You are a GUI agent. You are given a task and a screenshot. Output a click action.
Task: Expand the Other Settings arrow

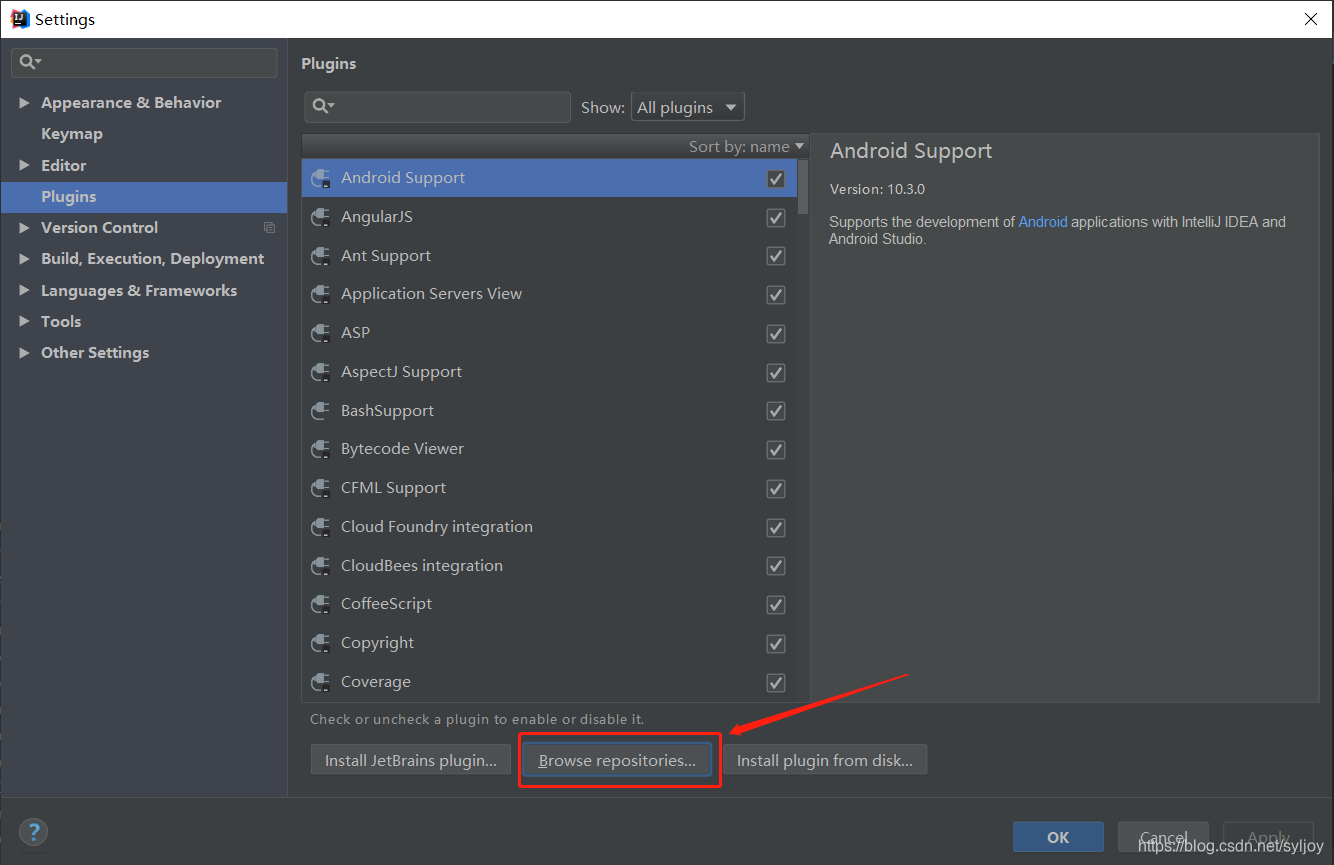coord(24,353)
